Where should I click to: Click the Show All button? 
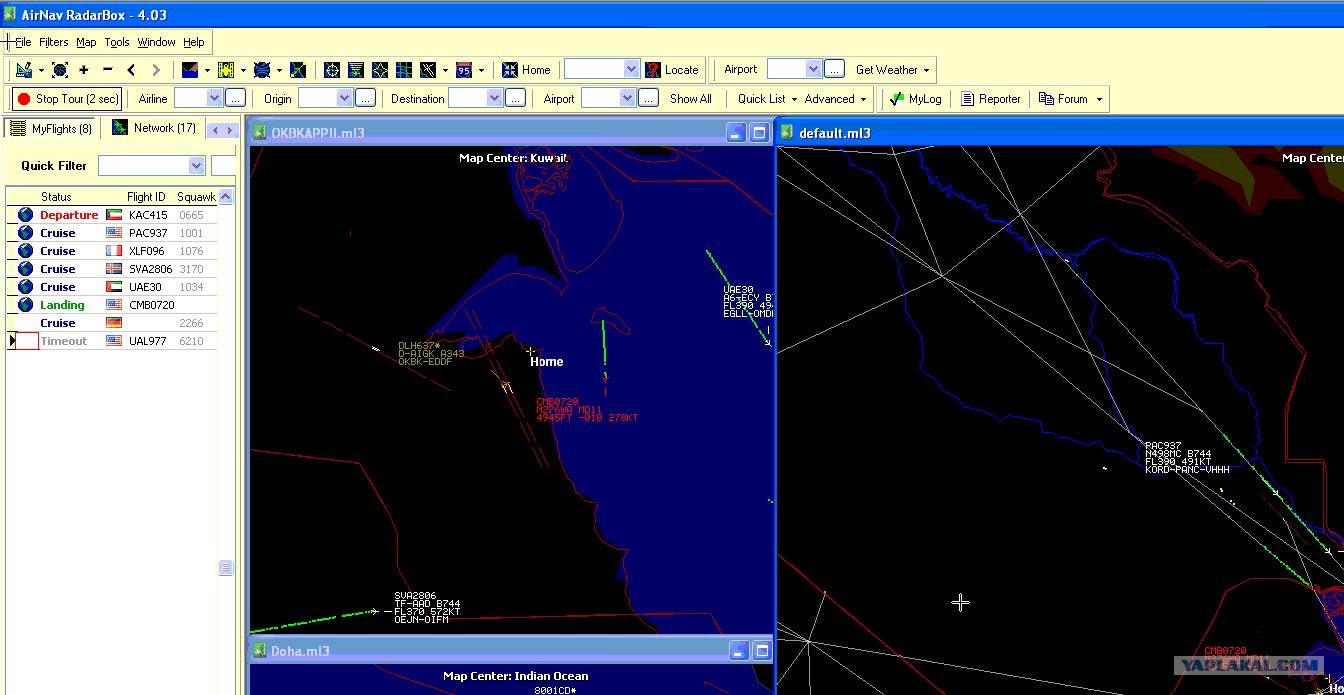point(691,99)
